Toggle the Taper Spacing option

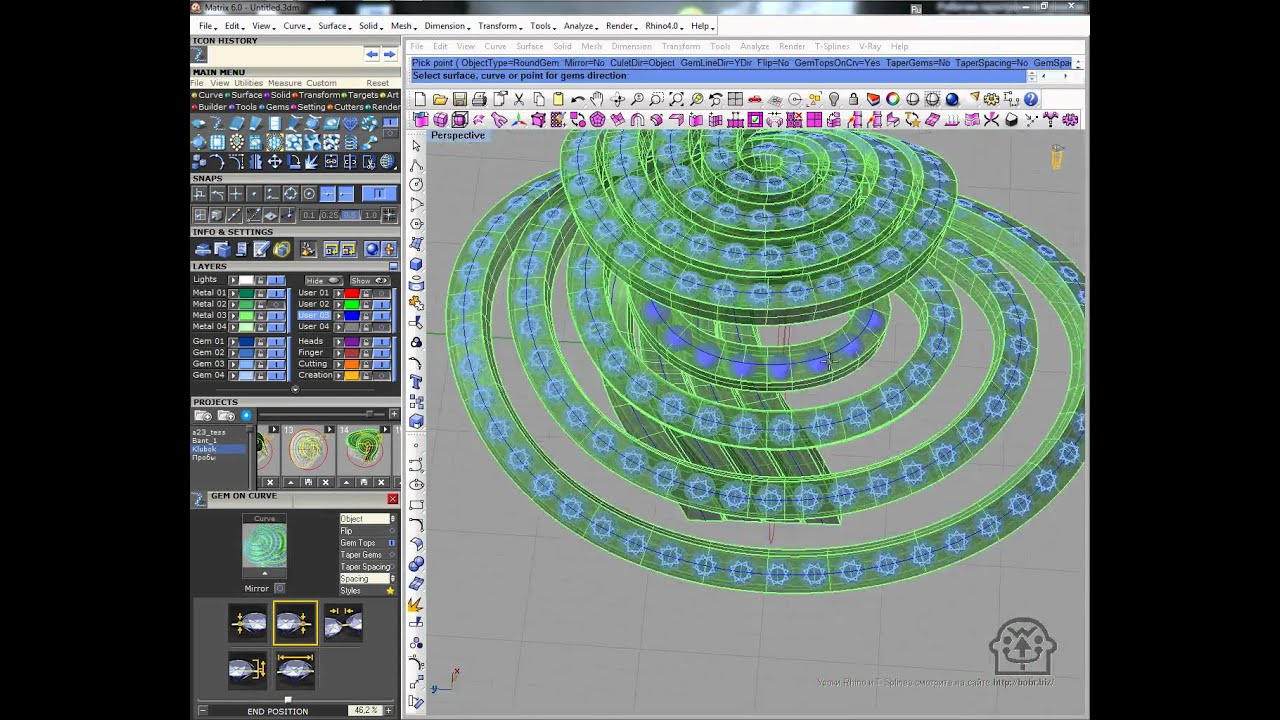[x=392, y=567]
